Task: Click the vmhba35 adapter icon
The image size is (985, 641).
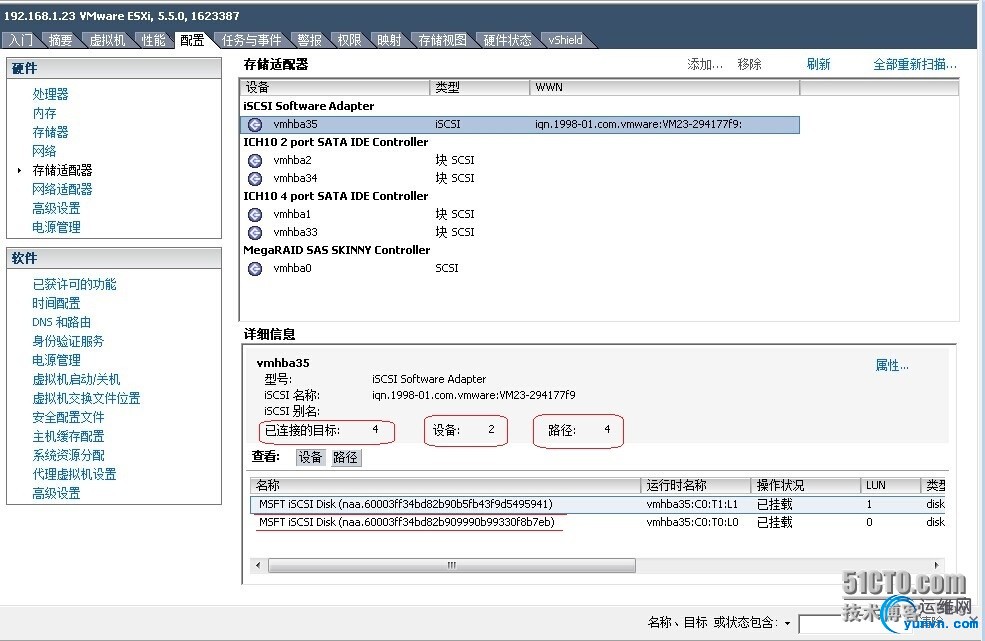Action: (x=254, y=124)
